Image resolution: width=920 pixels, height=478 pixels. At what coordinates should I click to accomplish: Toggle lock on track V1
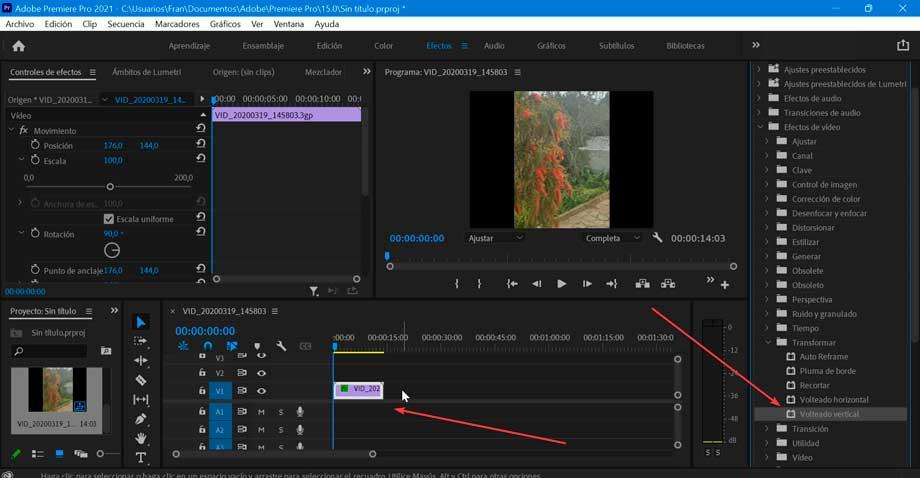(202, 391)
